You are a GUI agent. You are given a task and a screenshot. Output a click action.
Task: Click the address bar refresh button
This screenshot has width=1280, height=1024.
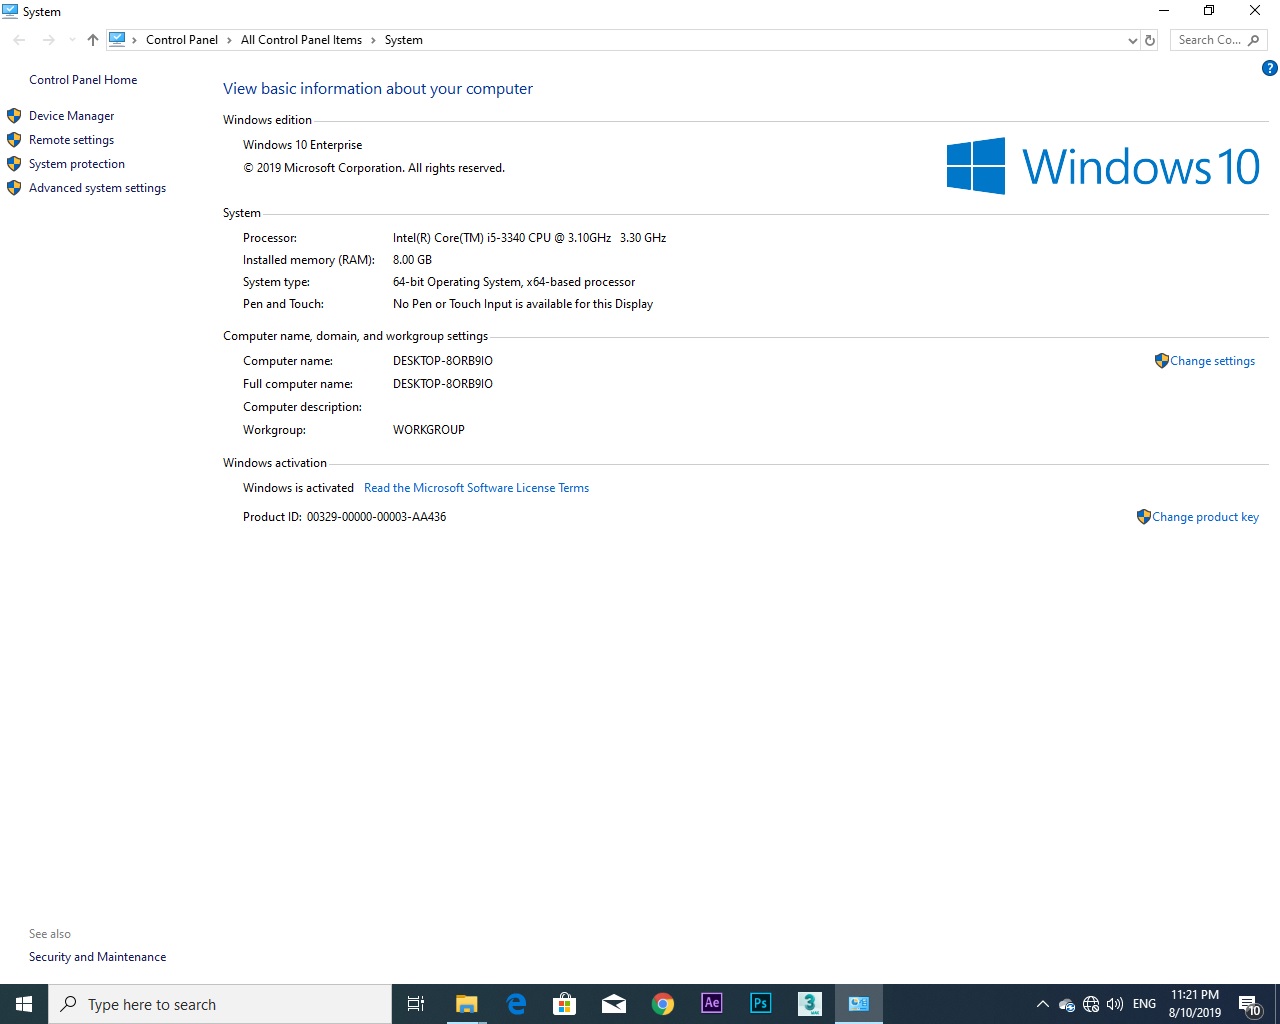[x=1150, y=40]
